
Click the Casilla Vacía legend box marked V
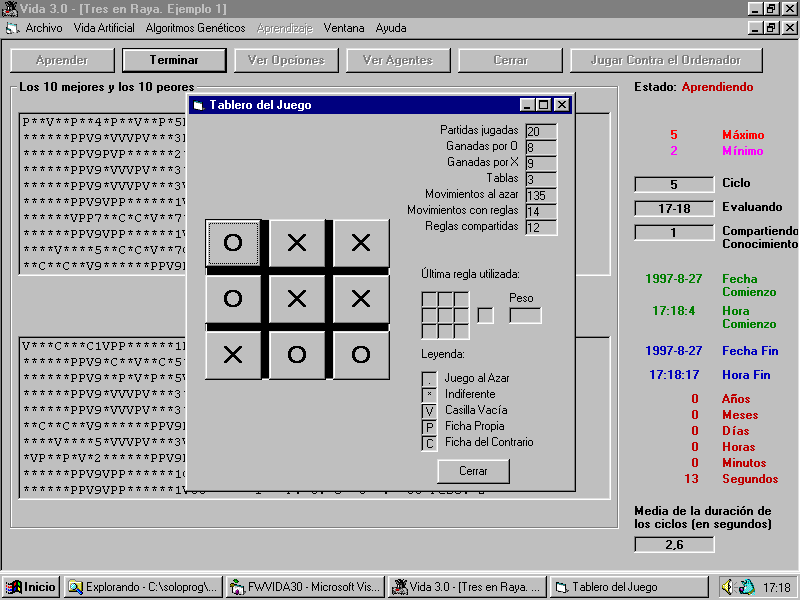point(429,411)
